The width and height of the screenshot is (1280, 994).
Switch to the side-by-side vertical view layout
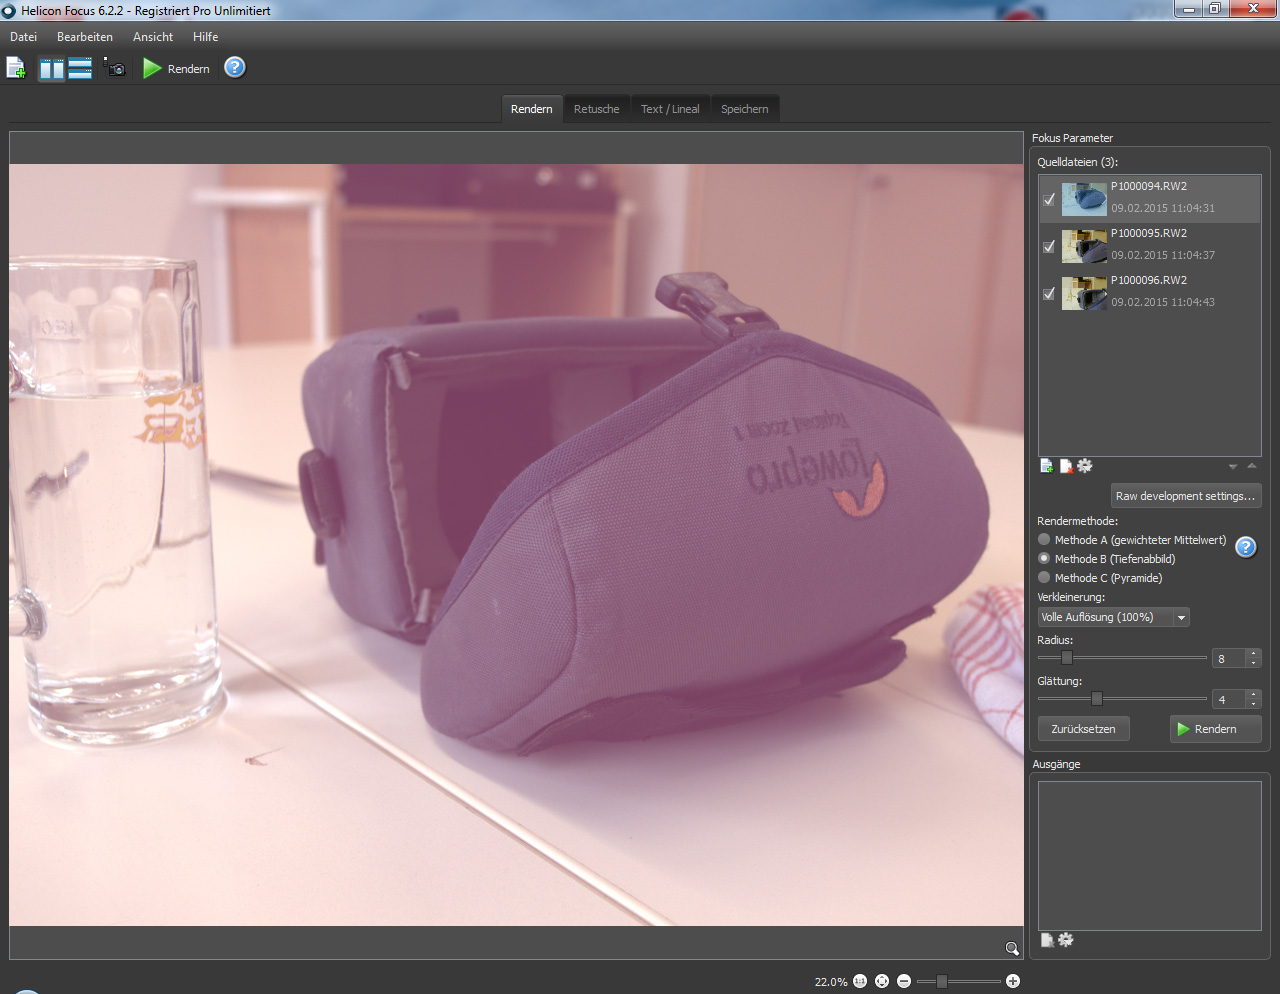tap(52, 68)
